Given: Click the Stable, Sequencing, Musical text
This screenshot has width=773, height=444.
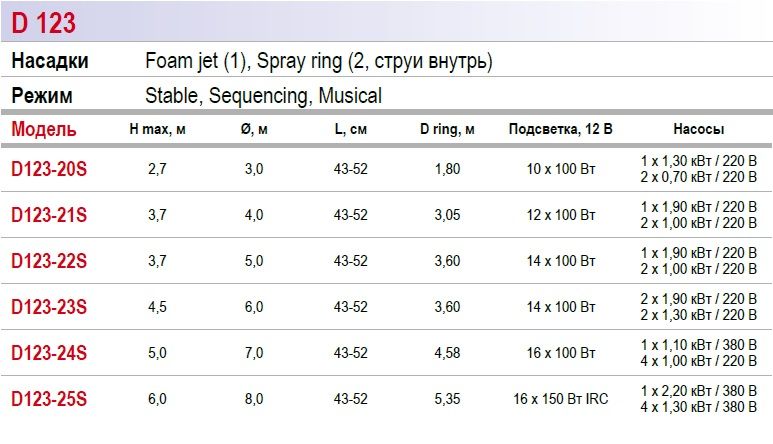Looking at the screenshot, I should (x=263, y=96).
